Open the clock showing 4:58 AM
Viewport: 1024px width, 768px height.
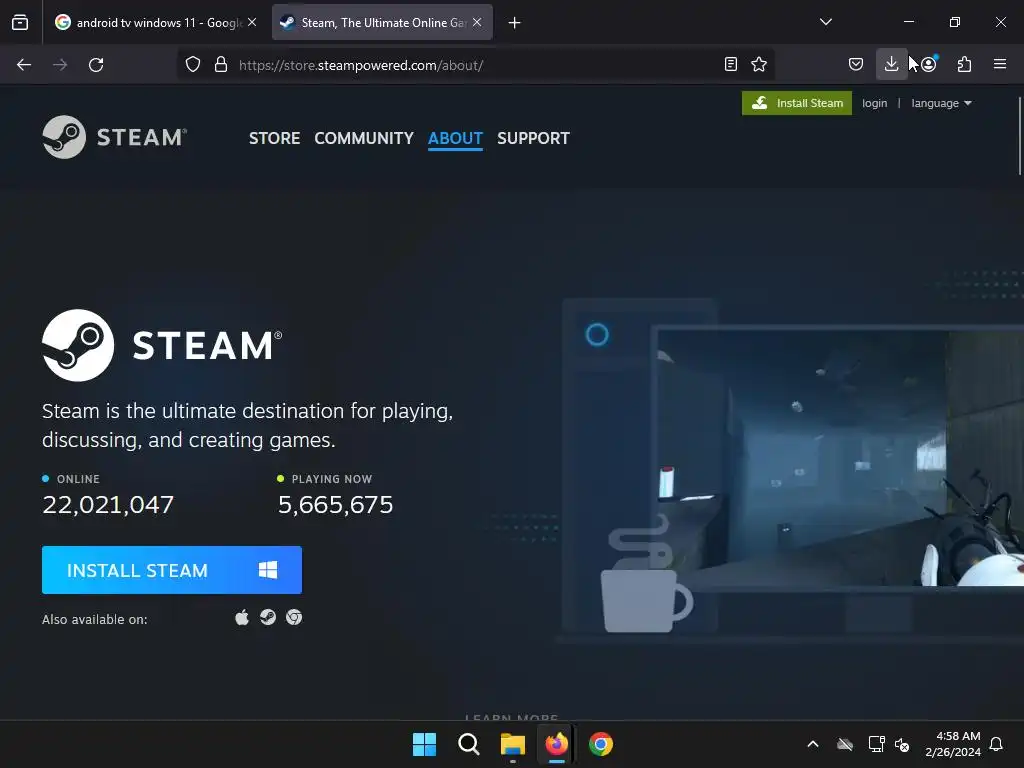coord(953,744)
